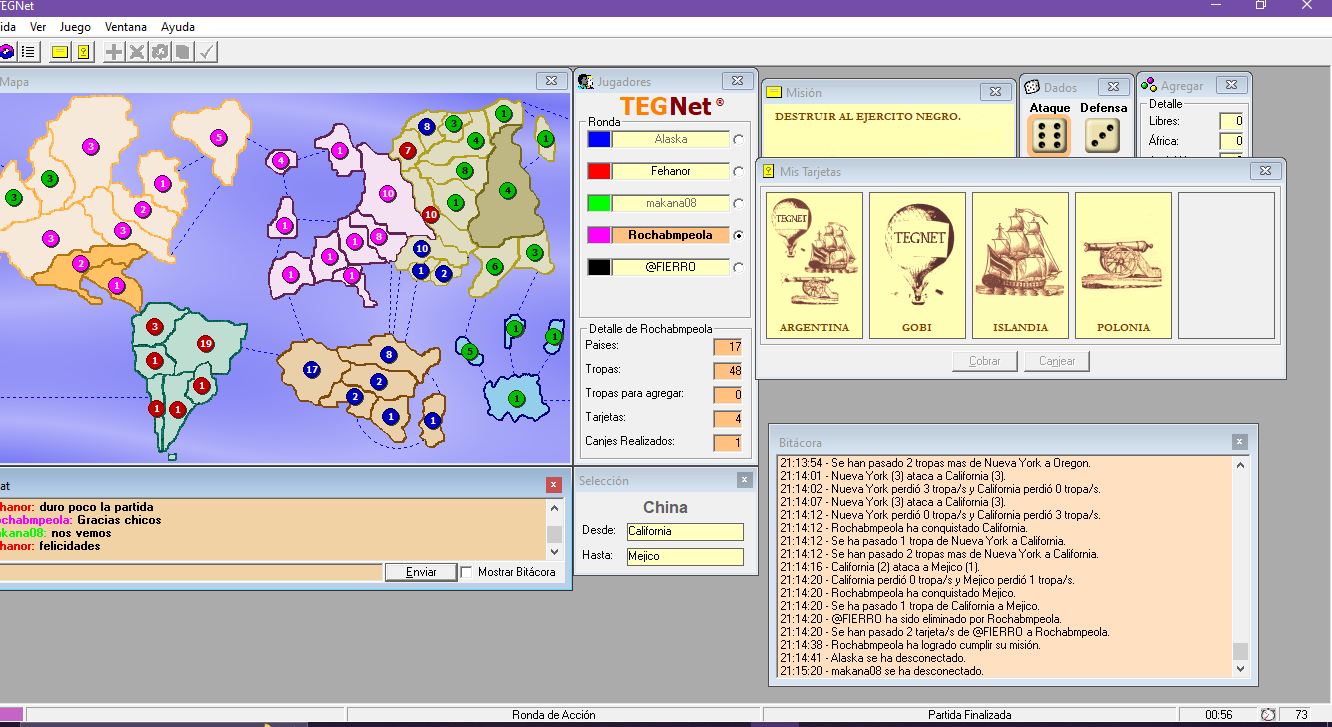Screen dimensions: 1332x727
Task: Close the Selección panel
Action: [x=744, y=480]
